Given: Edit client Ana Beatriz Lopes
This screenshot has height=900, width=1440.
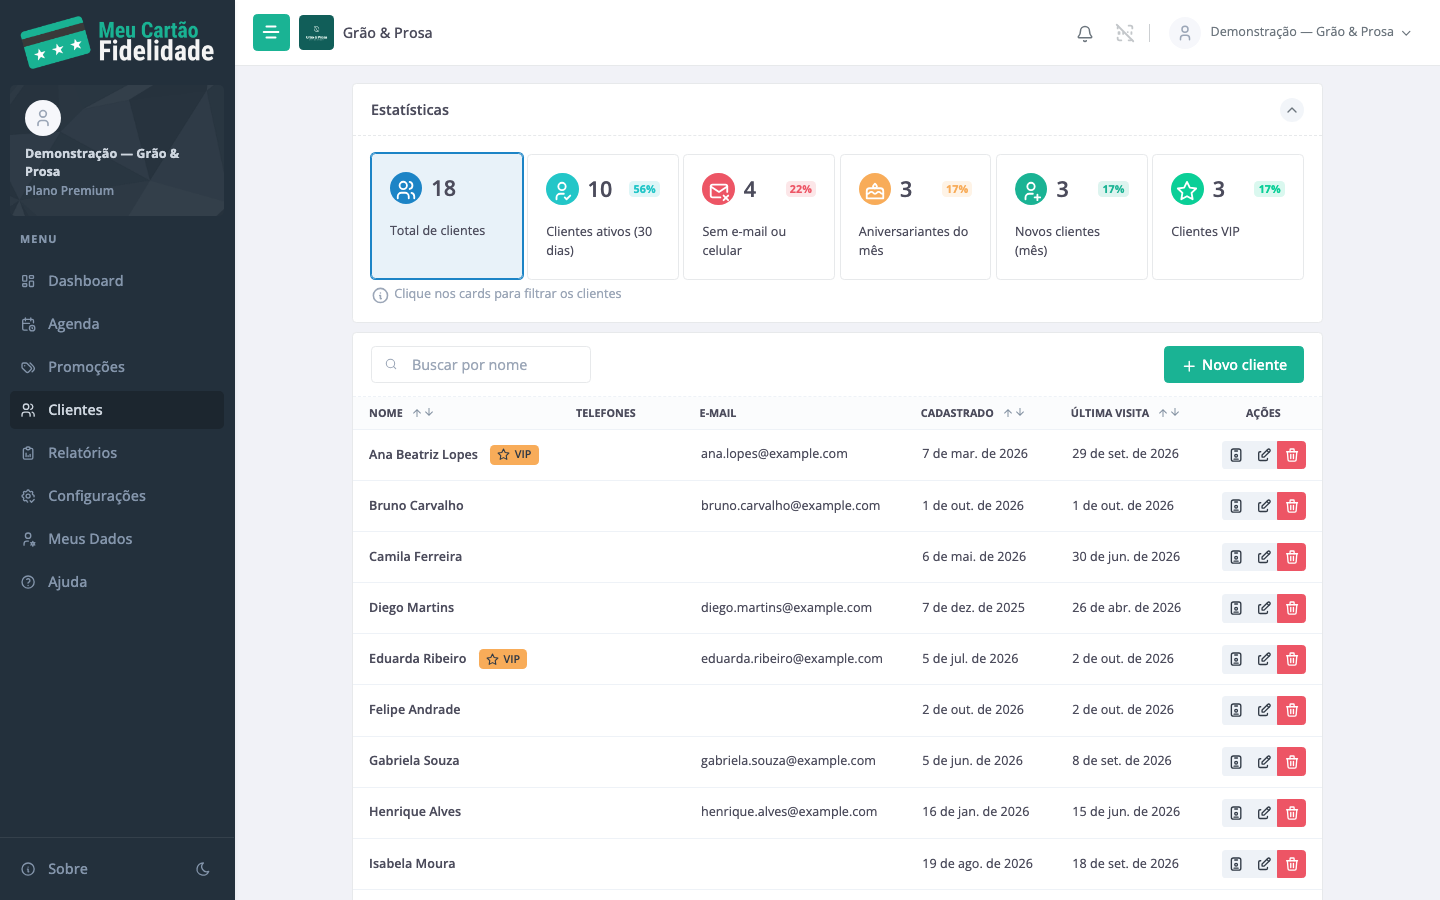Looking at the screenshot, I should [x=1264, y=455].
